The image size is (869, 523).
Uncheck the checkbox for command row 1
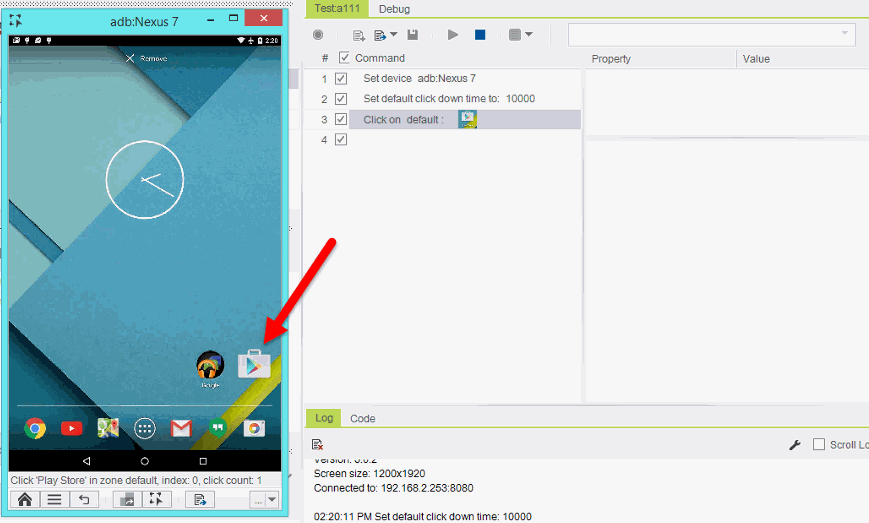tap(341, 78)
